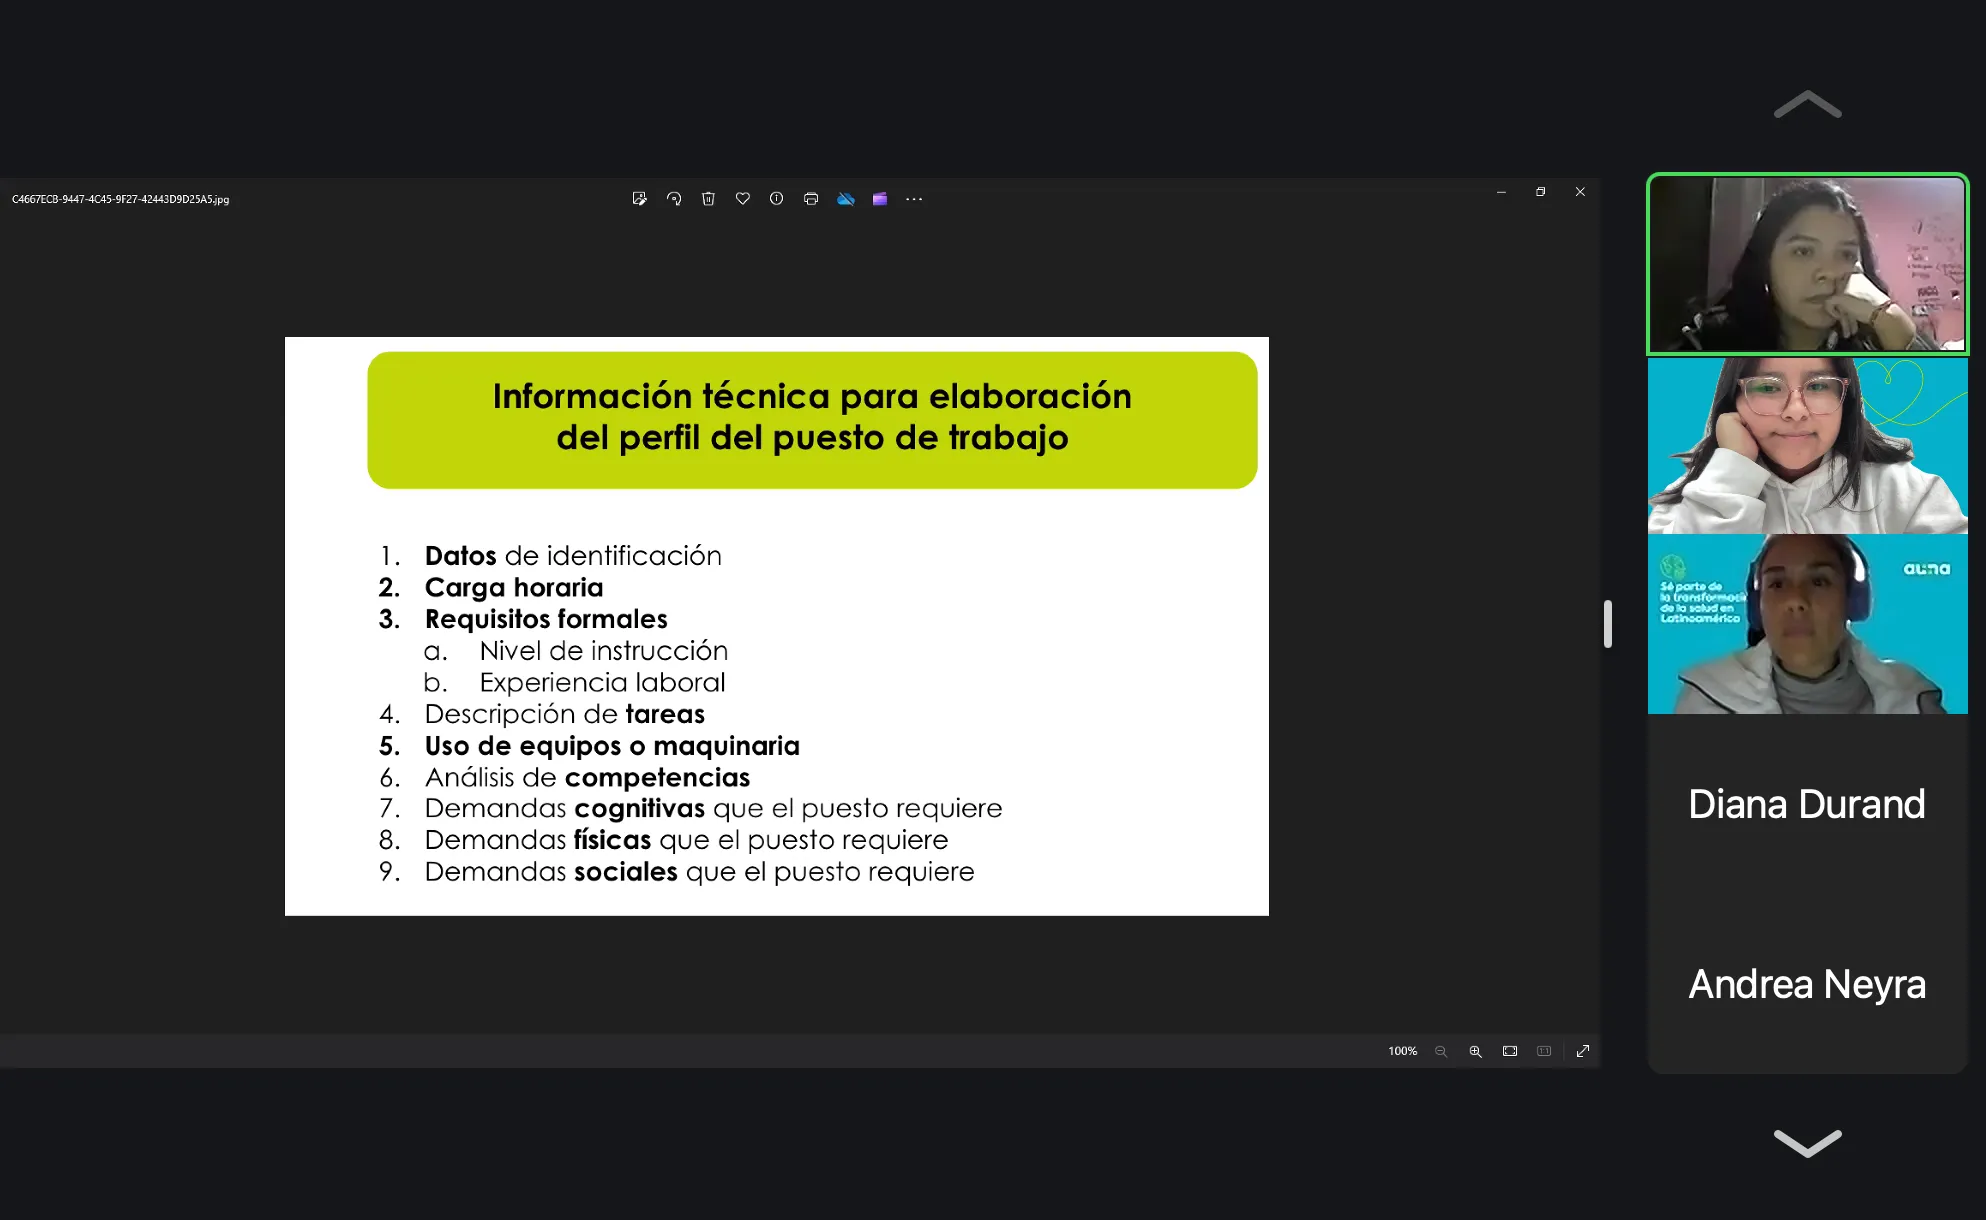Viewport: 1986px width, 1220px height.
Task: Mark the photo as favorite using the heart icon
Action: [x=742, y=199]
